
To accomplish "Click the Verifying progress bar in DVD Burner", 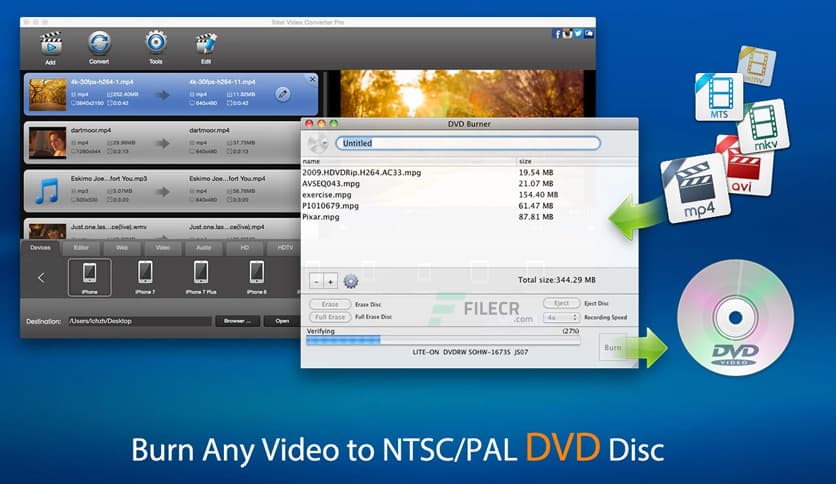I will click(443, 340).
